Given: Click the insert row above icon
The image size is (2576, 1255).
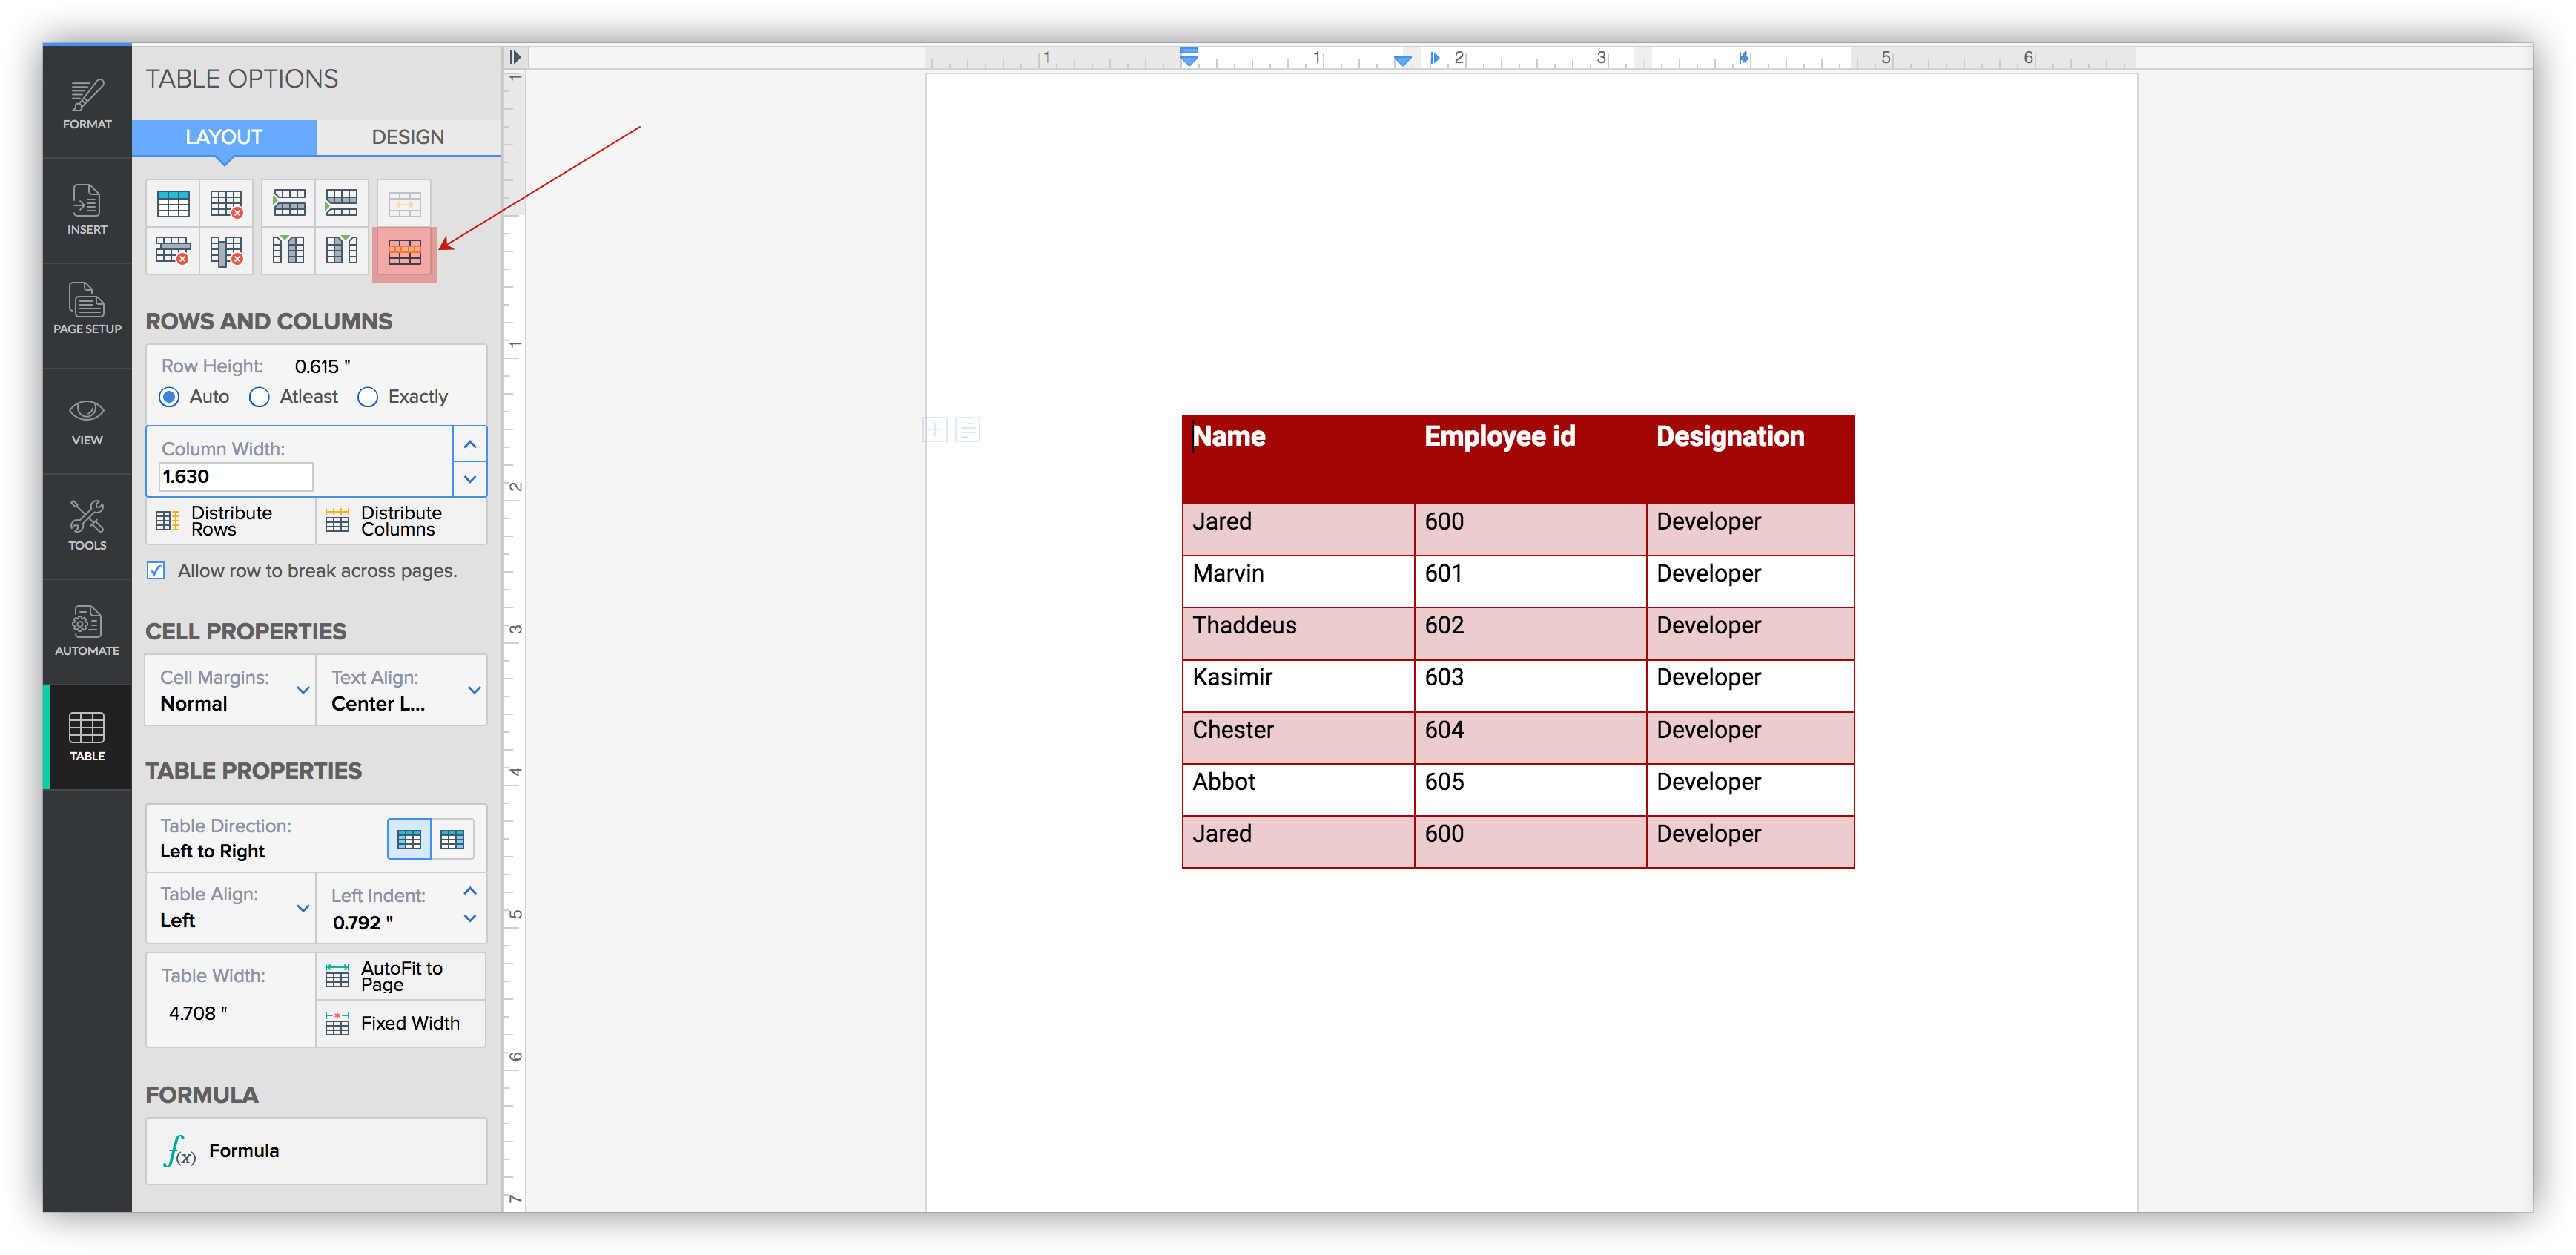Looking at the screenshot, I should pyautogui.click(x=289, y=205).
